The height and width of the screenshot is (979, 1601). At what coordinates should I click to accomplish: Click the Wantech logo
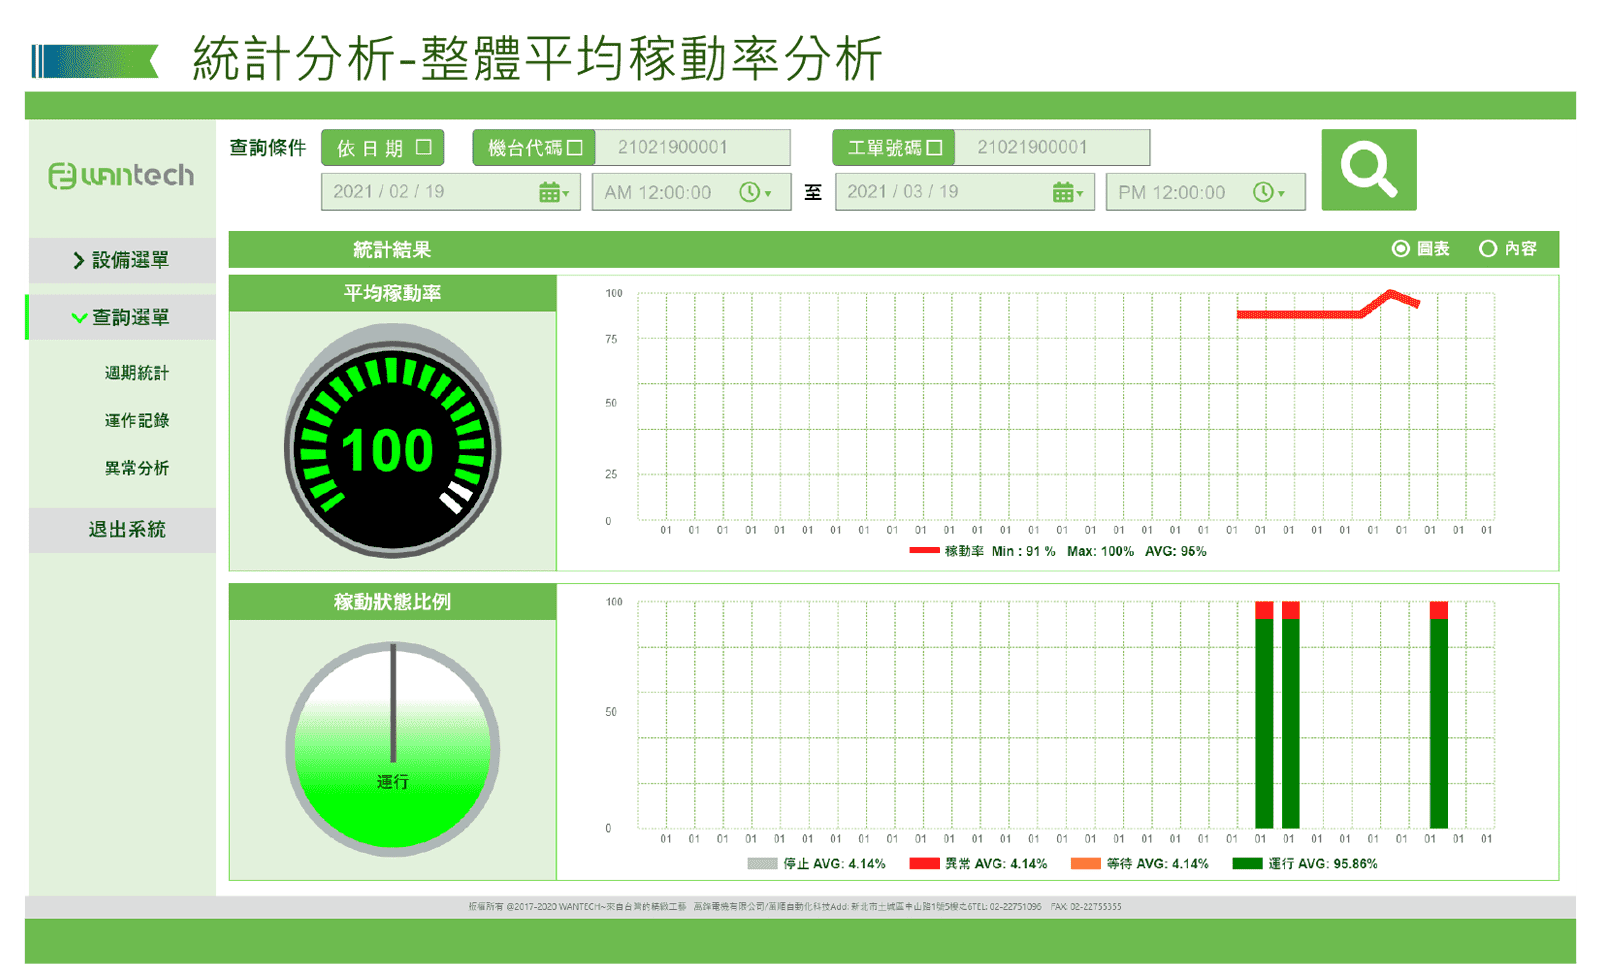point(121,176)
